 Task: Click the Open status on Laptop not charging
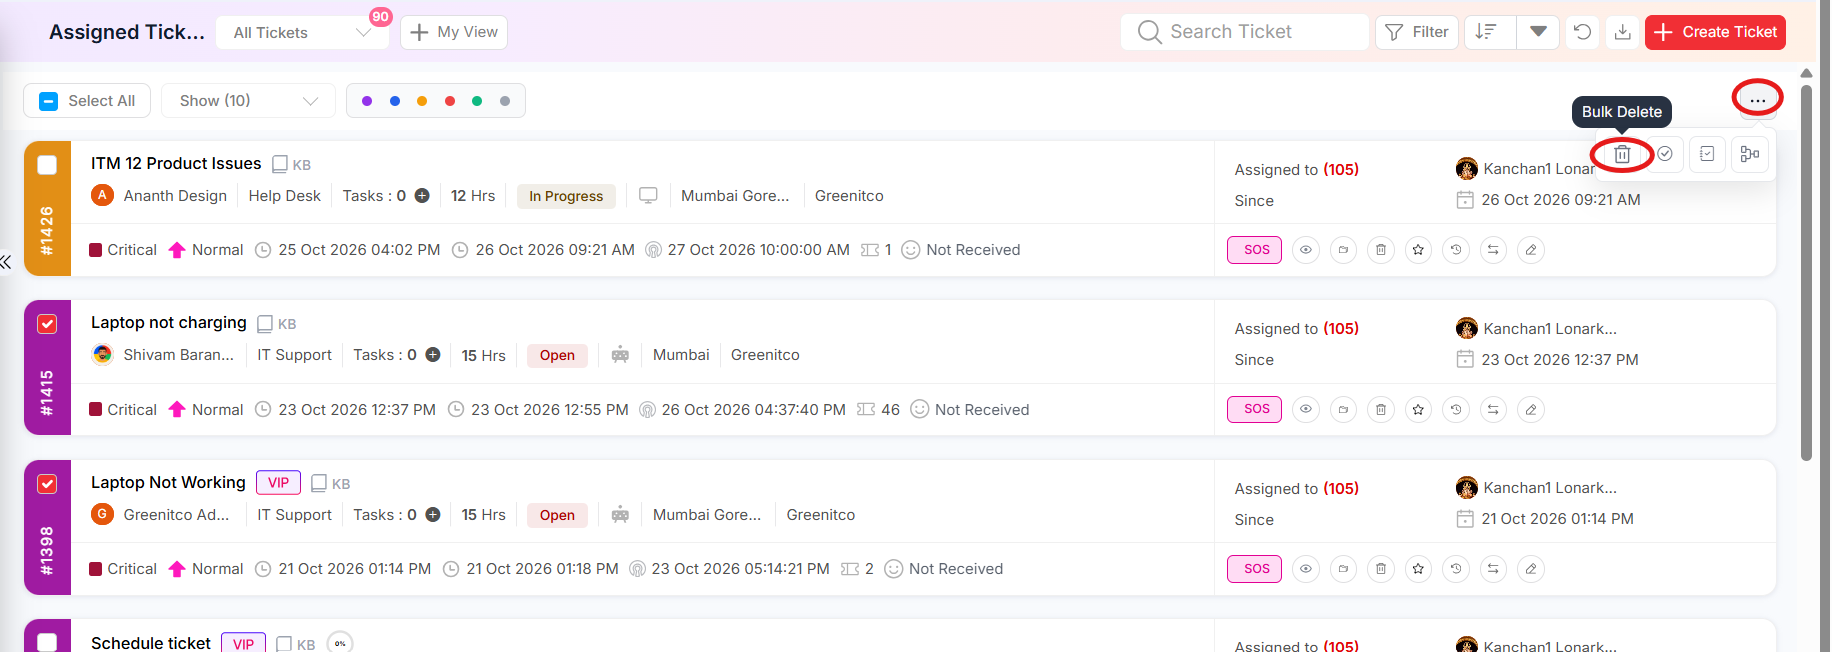(557, 355)
